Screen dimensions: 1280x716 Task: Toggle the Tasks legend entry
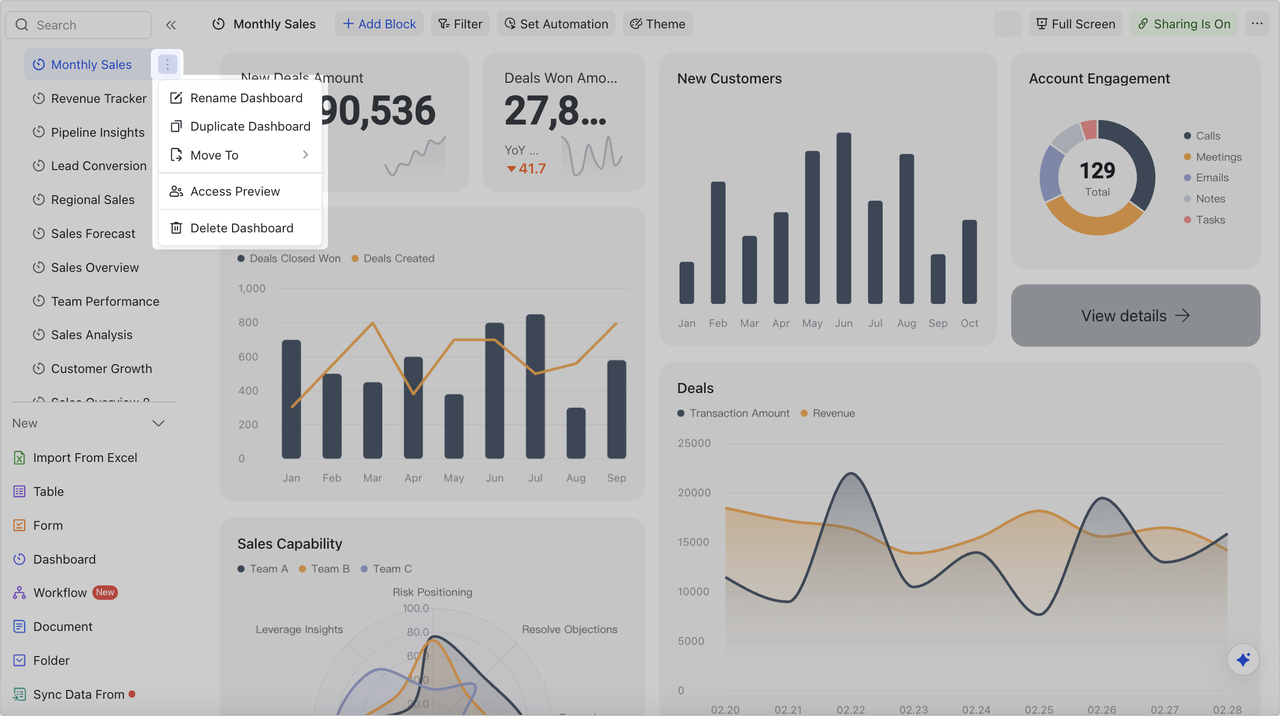click(1204, 220)
